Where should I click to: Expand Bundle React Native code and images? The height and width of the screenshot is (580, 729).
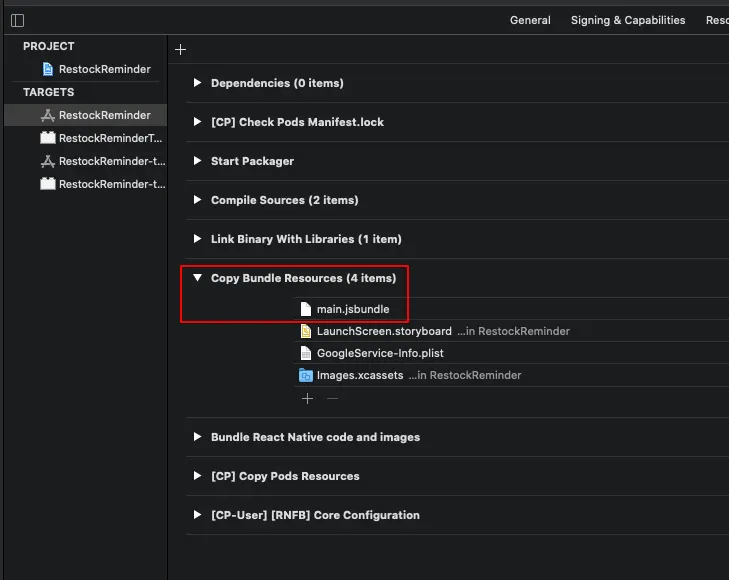click(197, 437)
